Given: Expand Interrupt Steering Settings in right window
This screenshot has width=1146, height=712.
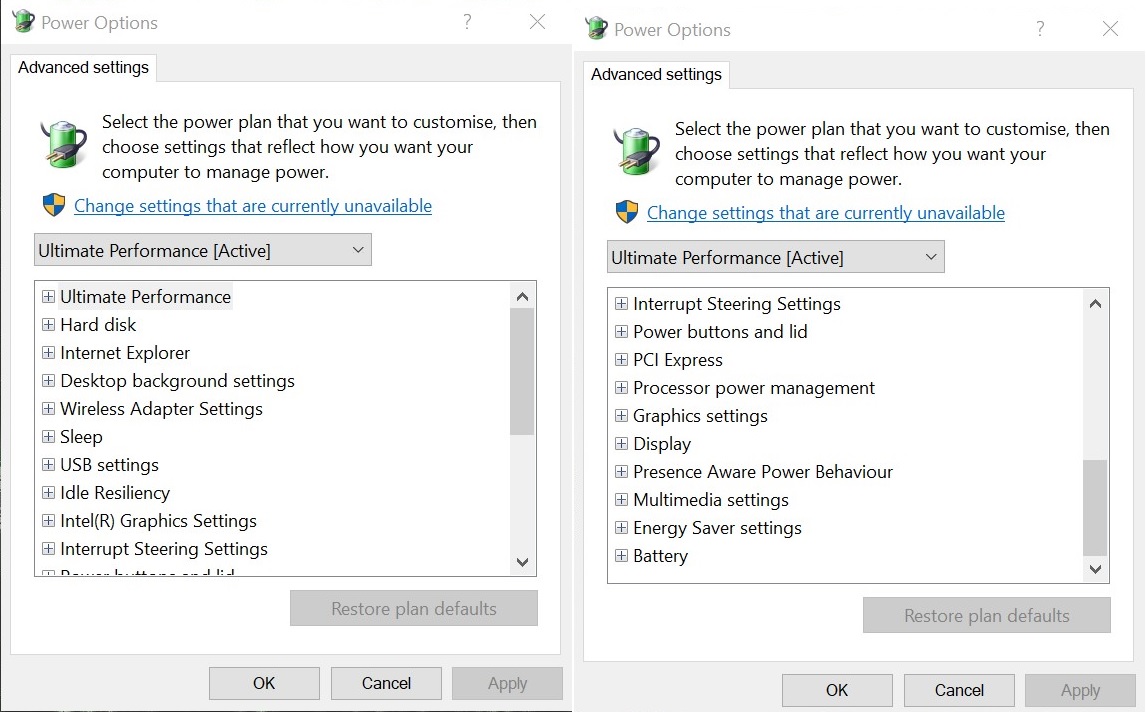Looking at the screenshot, I should coord(621,304).
